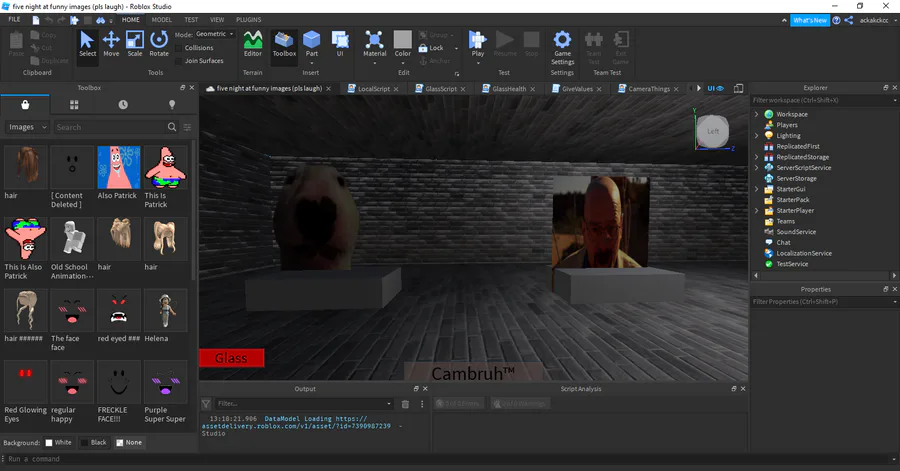Open the Output filter dropdown arrow
This screenshot has width=900, height=471.
[389, 404]
